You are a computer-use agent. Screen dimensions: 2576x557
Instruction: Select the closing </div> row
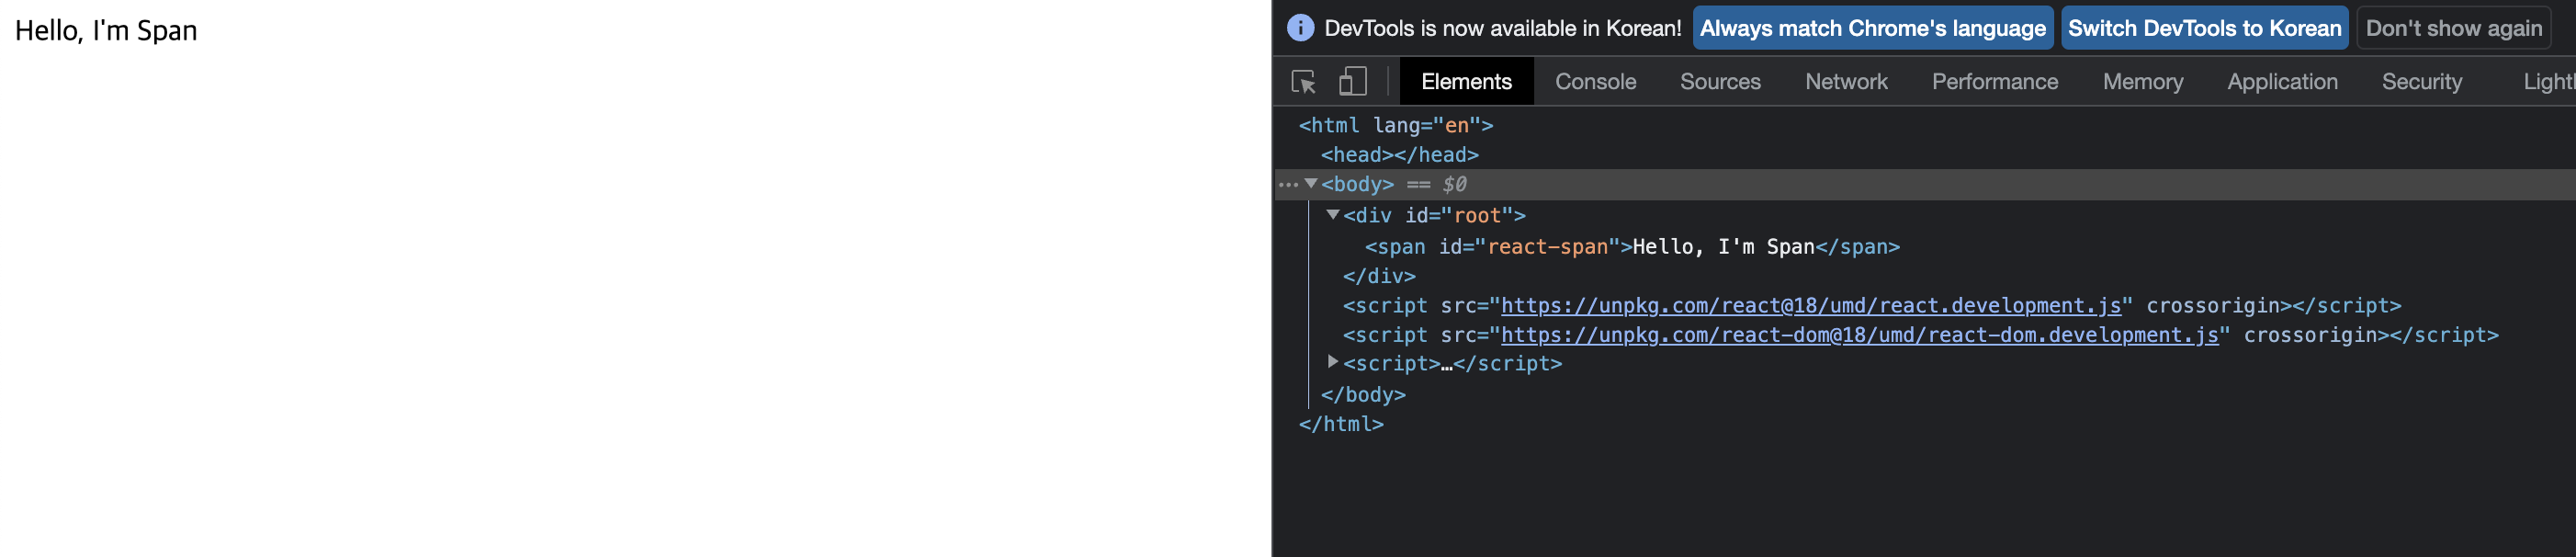coord(1379,276)
